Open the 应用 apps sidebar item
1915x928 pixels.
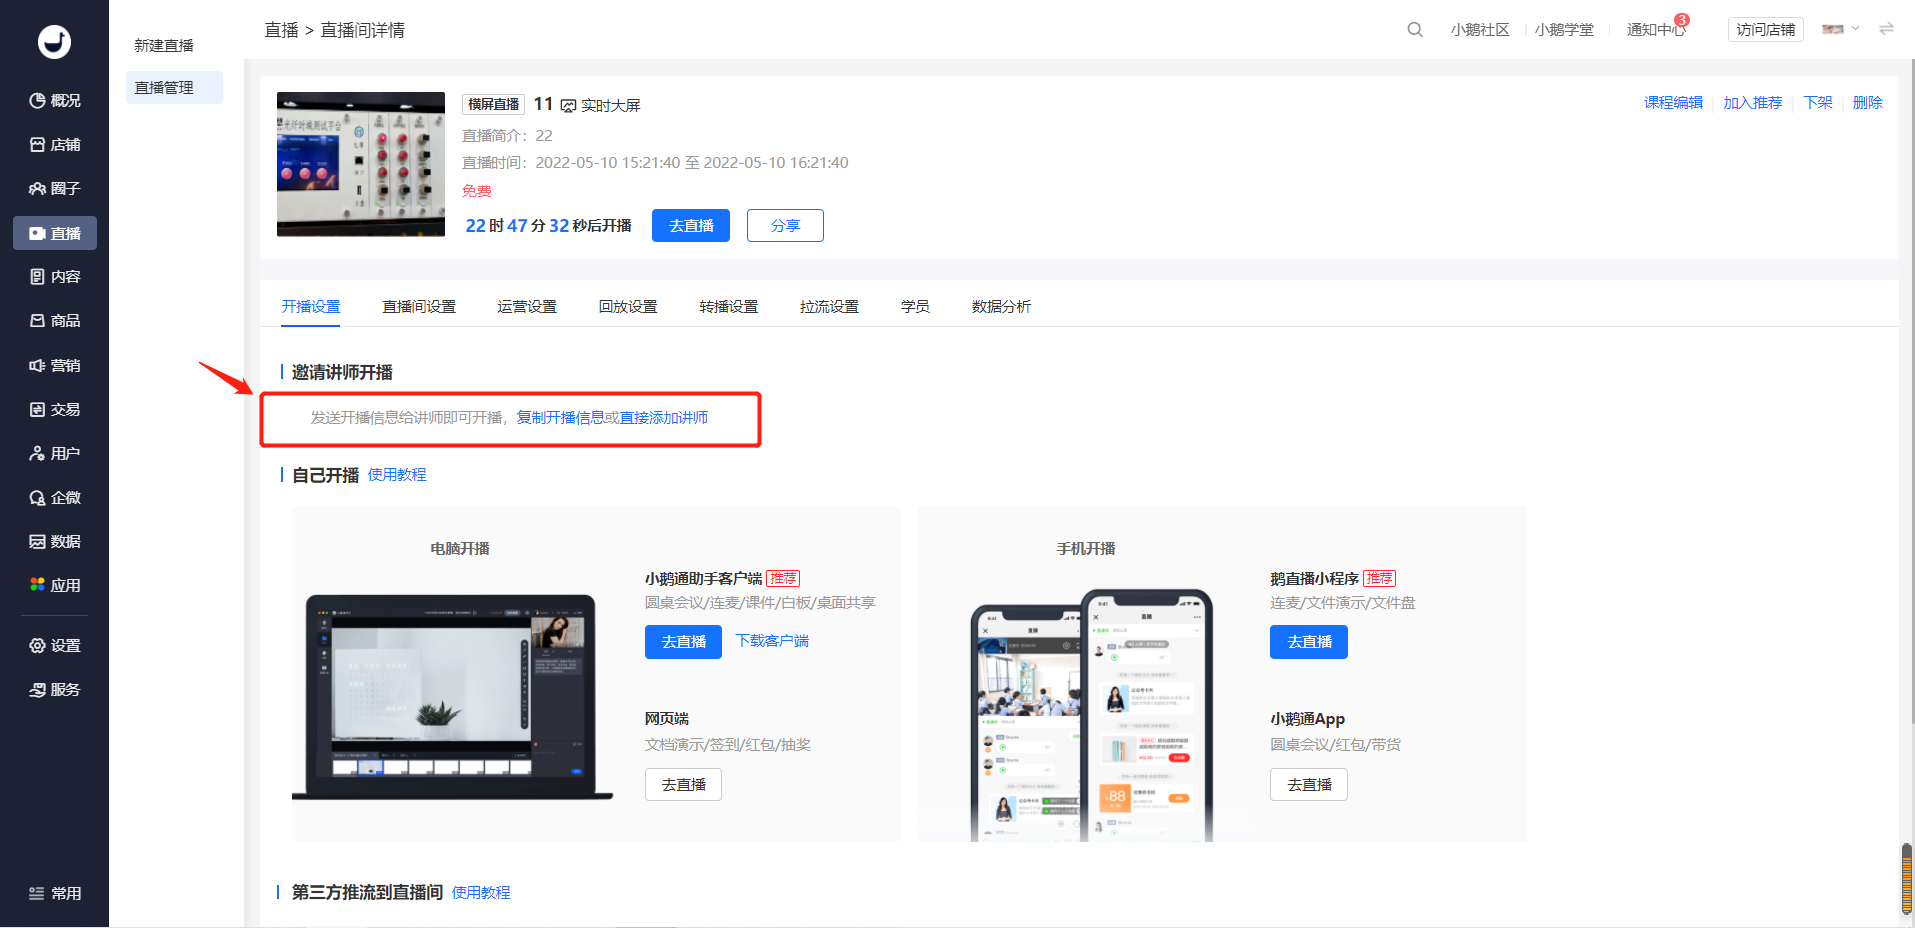[x=55, y=585]
